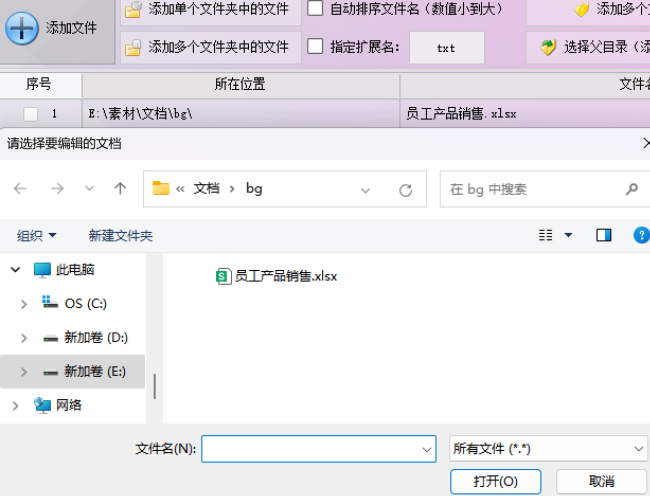Click the green spreadsheet icon of xlsx file
650x496 pixels.
click(x=223, y=276)
